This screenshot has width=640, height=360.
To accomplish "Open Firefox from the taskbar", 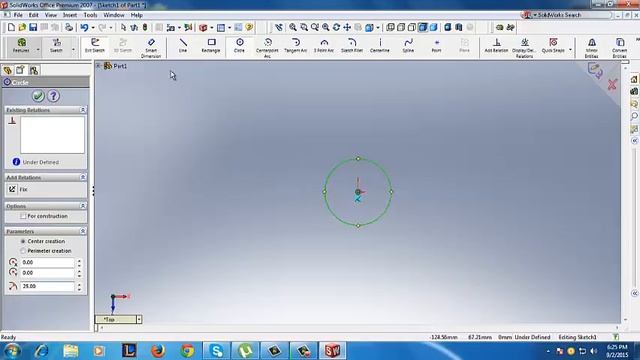I will [x=158, y=351].
